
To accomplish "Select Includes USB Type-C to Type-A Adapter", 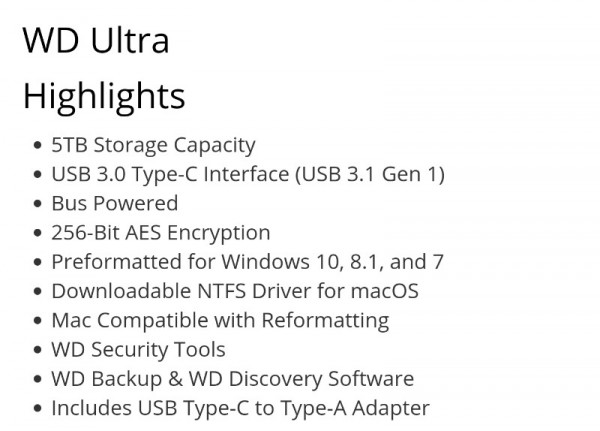I will (x=240, y=408).
